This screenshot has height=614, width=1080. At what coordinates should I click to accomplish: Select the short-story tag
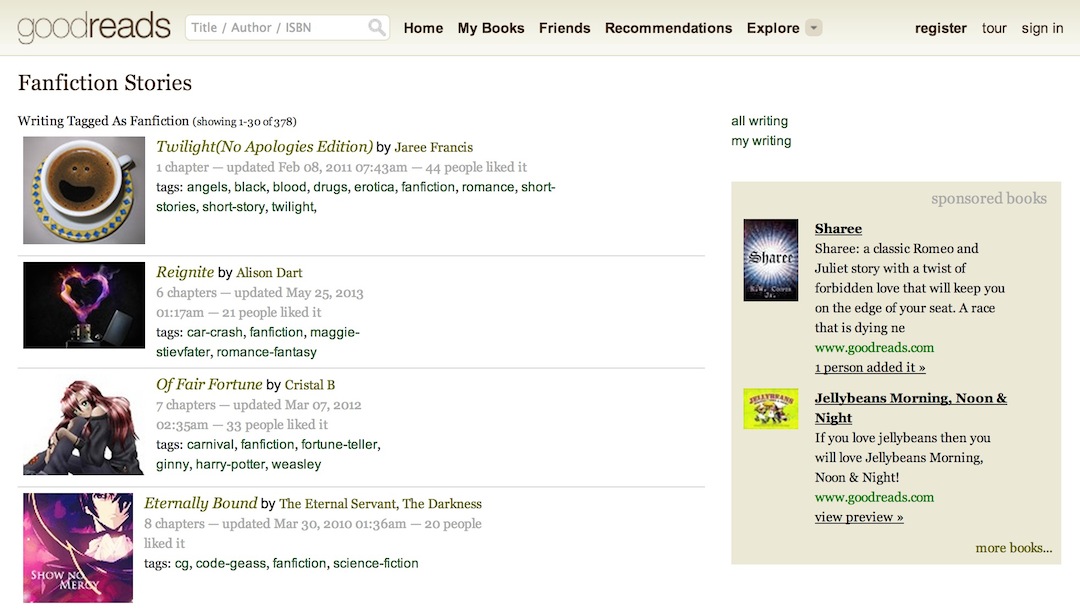click(233, 207)
